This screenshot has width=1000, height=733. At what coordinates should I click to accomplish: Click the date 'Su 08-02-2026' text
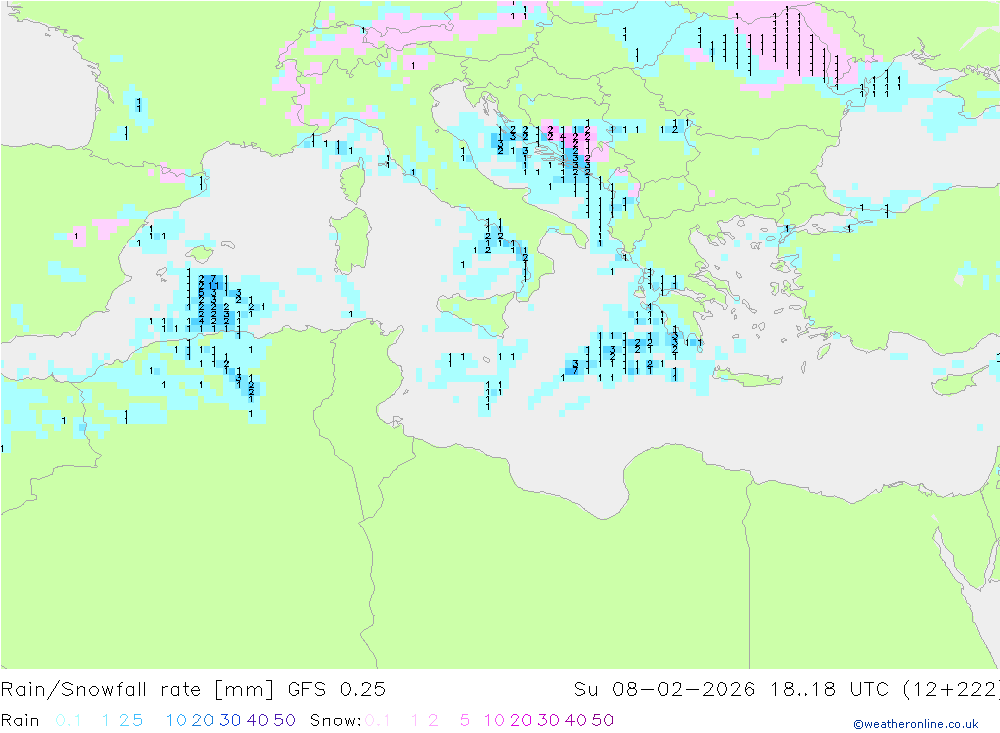(x=664, y=690)
